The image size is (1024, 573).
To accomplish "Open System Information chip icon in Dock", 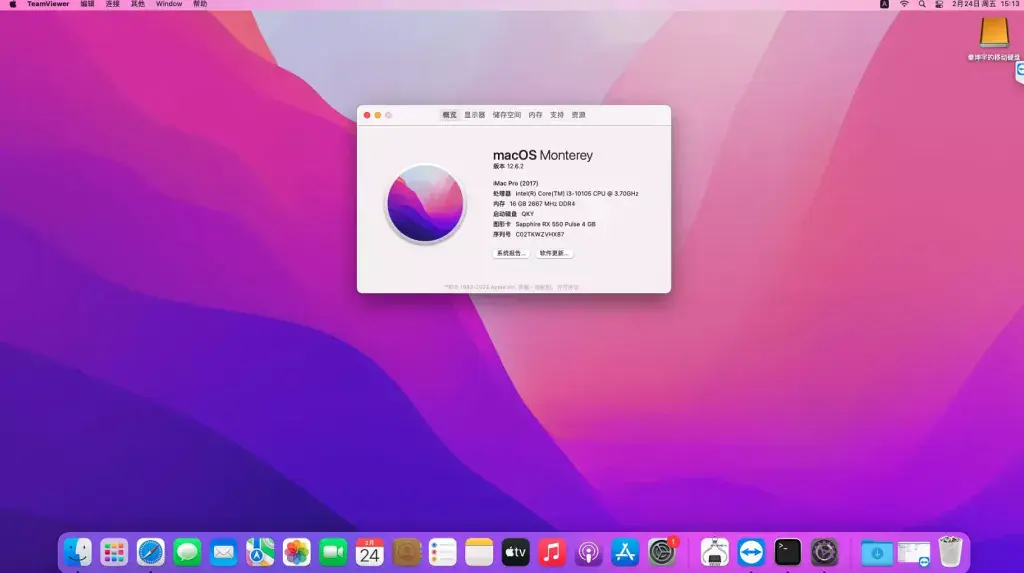I will tap(714, 553).
